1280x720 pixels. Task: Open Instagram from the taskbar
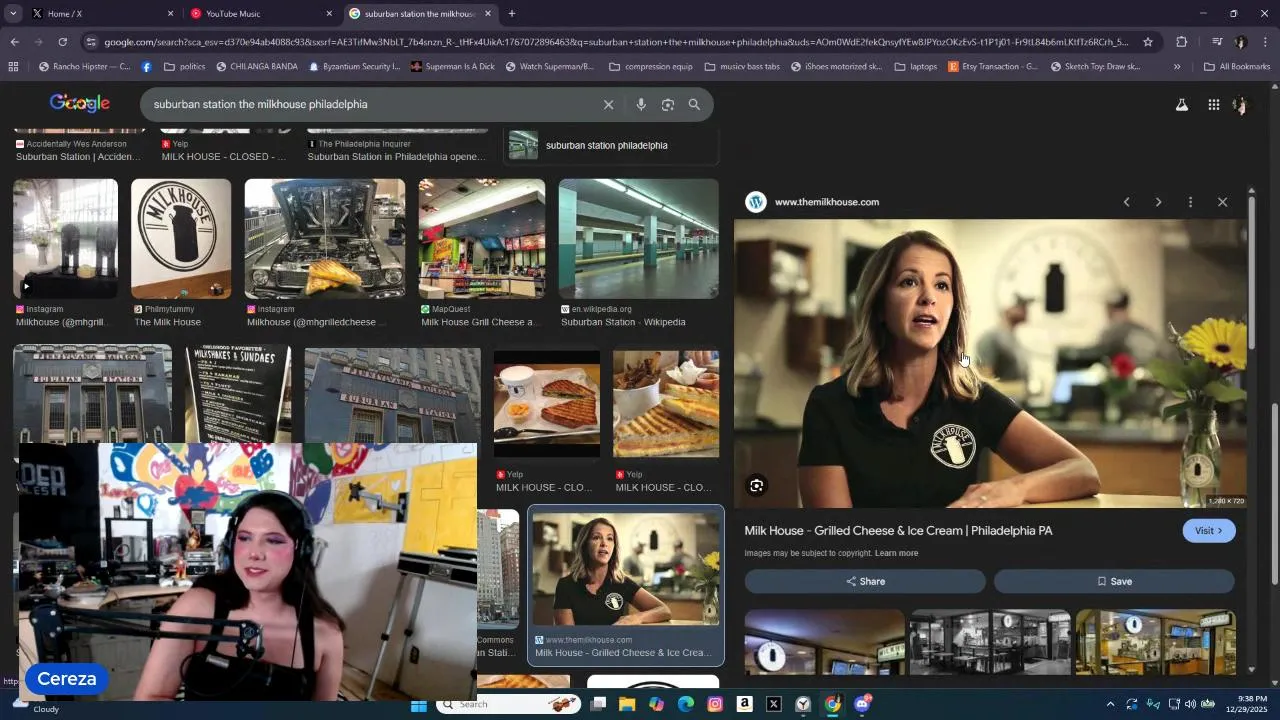tap(715, 705)
